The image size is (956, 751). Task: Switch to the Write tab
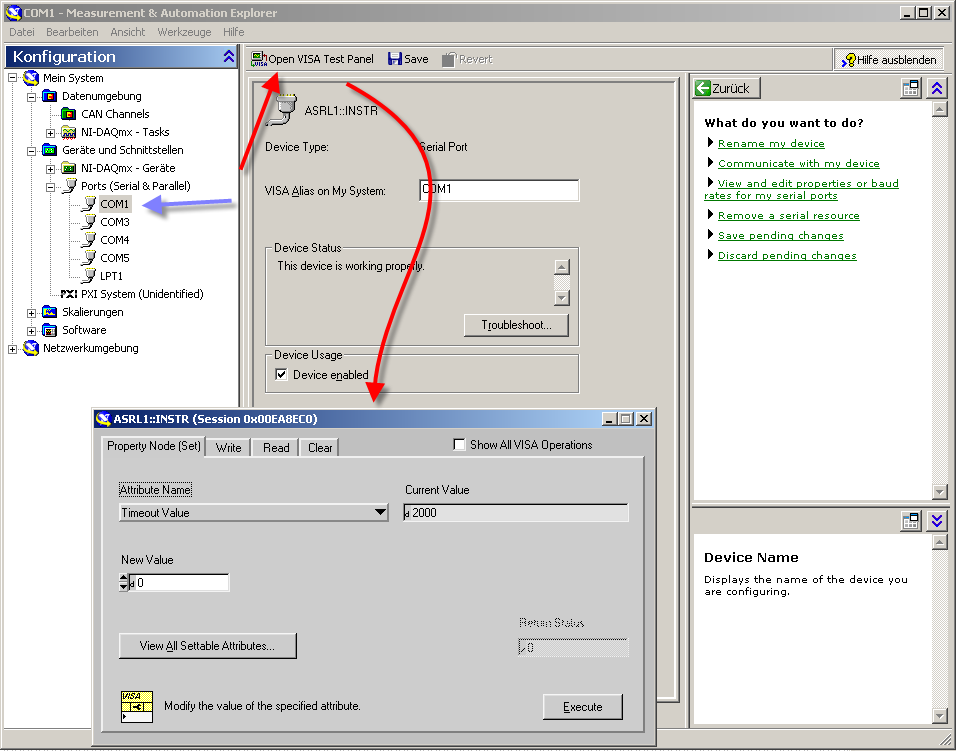229,447
